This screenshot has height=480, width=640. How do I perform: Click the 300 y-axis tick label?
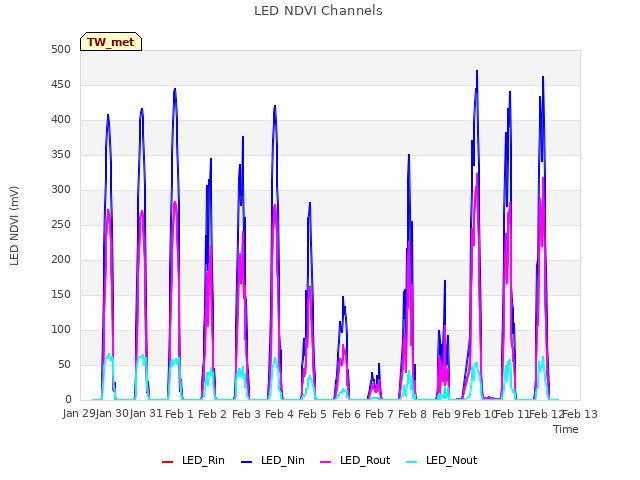point(61,190)
